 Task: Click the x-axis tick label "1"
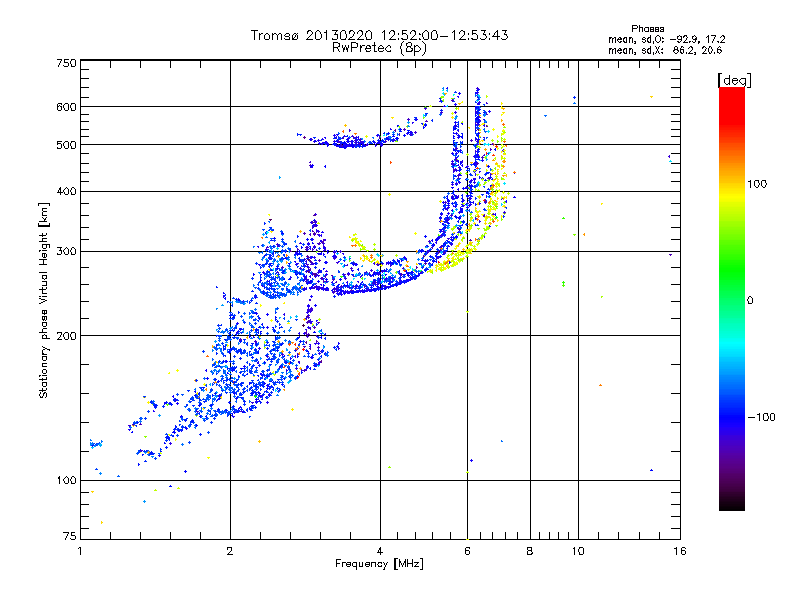click(x=80, y=551)
